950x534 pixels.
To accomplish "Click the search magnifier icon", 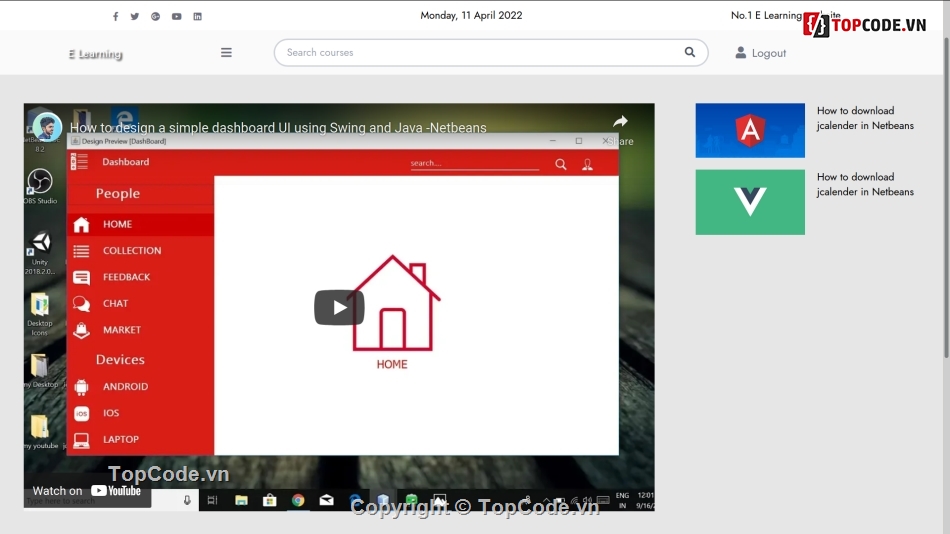I will (689, 52).
